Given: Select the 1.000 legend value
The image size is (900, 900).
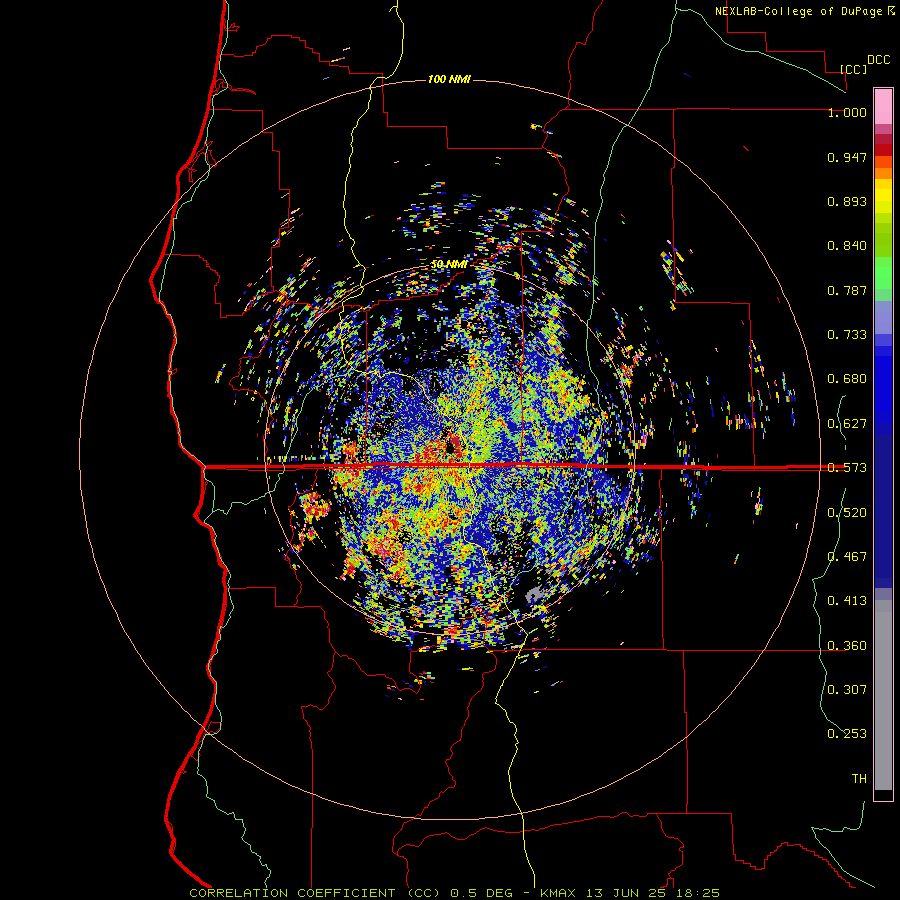Looking at the screenshot, I should click(847, 112).
